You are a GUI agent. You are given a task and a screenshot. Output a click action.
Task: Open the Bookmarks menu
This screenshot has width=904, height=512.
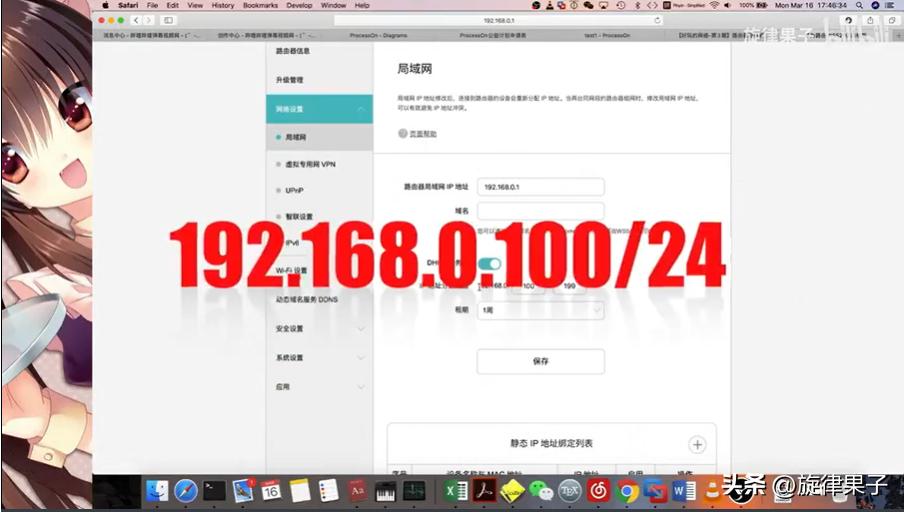point(260,5)
